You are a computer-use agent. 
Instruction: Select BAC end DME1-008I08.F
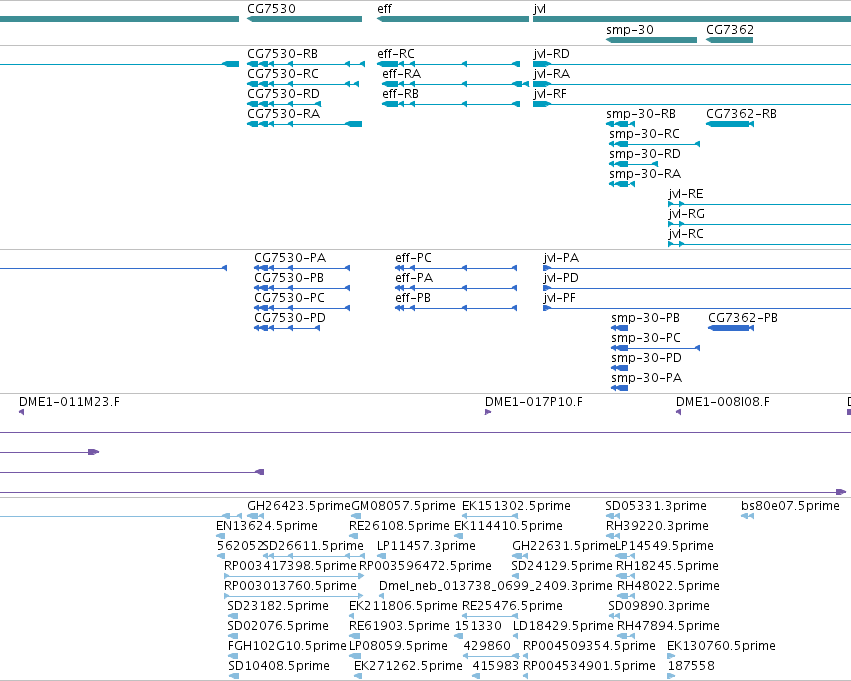pyautogui.click(x=678, y=412)
